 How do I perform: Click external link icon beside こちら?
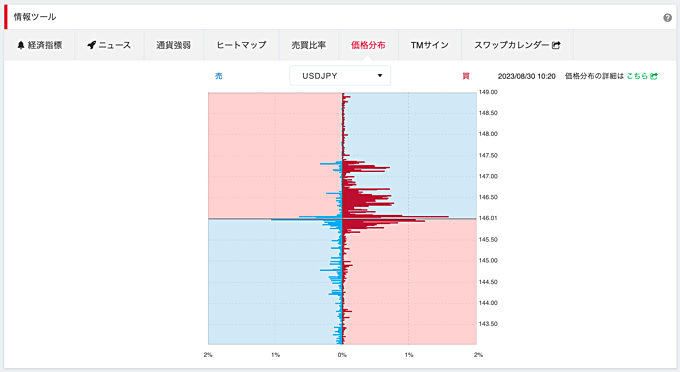click(x=654, y=76)
